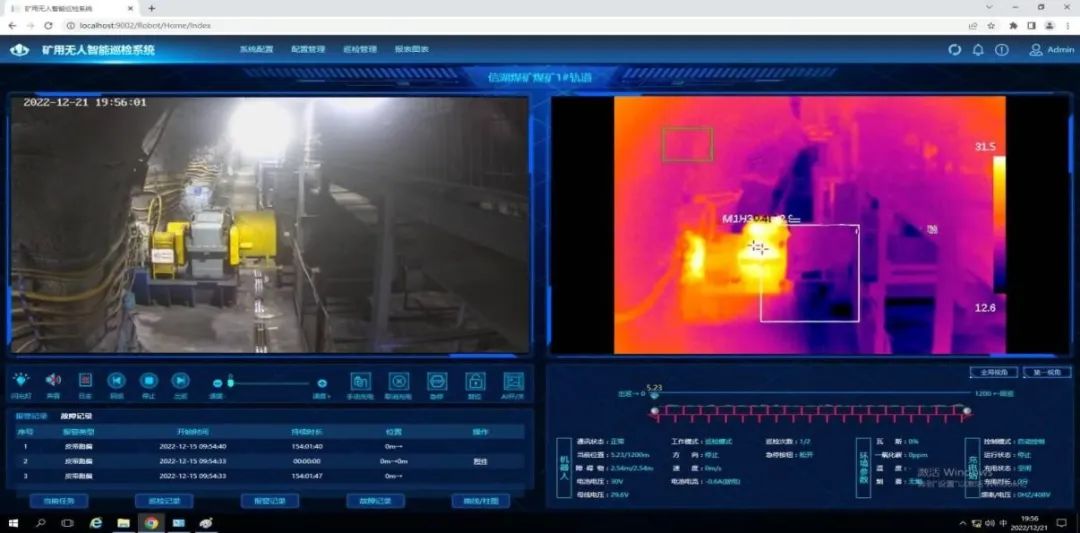The image size is (1080, 533).
Task: Open the 系统配置 menu
Action: click(256, 50)
